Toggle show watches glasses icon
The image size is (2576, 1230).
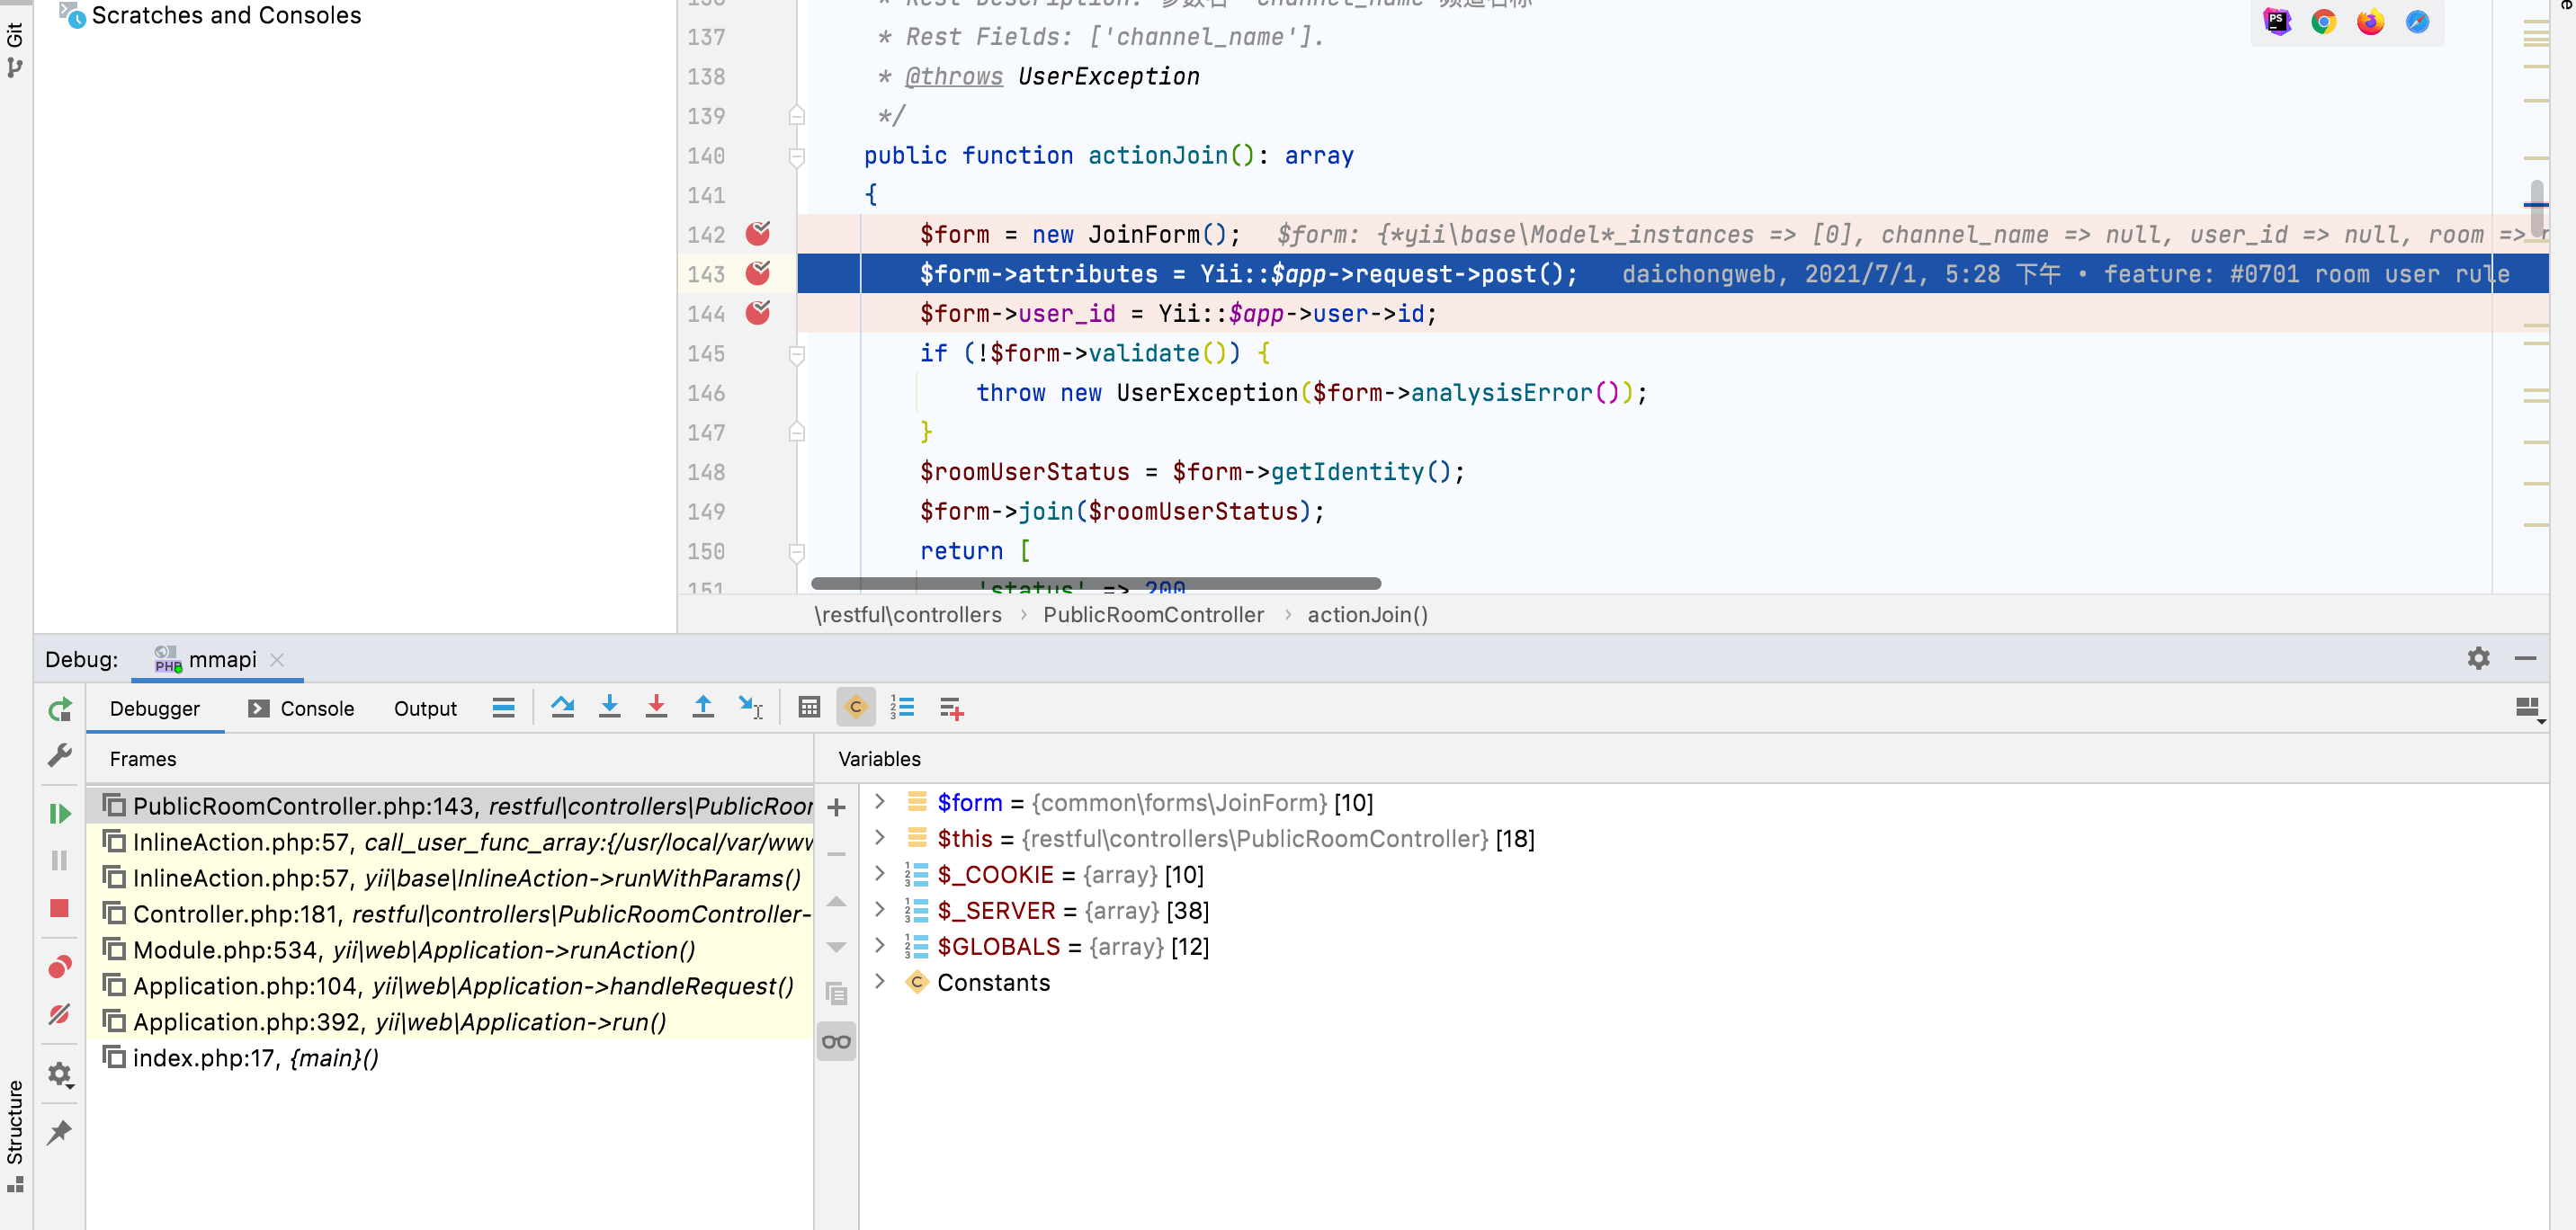click(x=837, y=1041)
